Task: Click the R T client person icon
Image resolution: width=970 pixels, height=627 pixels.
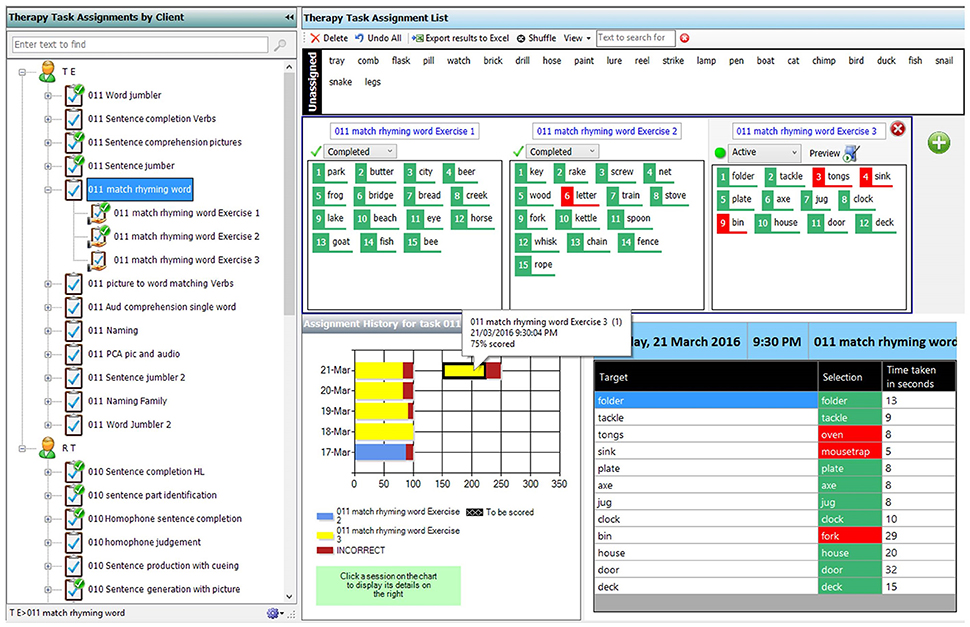Action: [48, 448]
